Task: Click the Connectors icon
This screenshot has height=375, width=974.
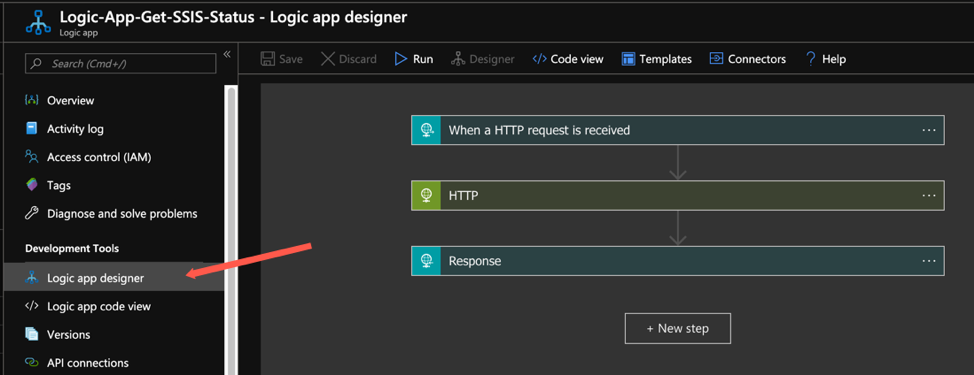Action: (716, 59)
